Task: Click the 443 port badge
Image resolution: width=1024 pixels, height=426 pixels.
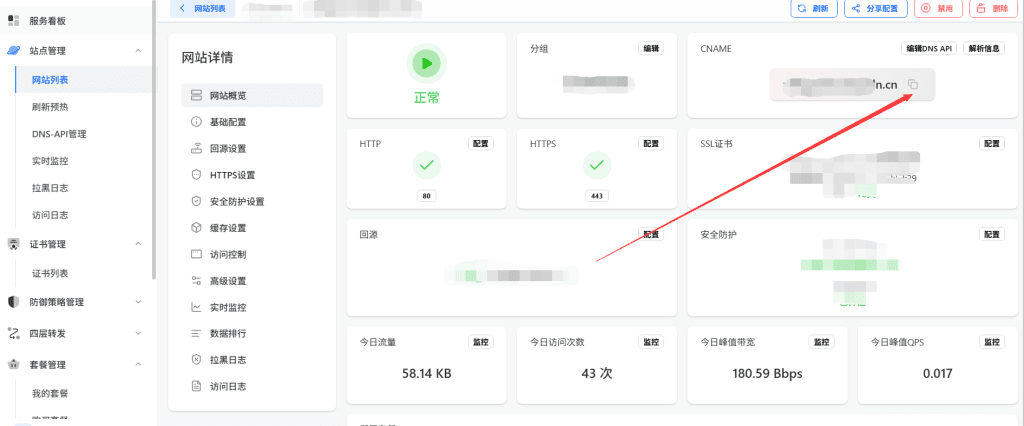Action: tap(596, 195)
